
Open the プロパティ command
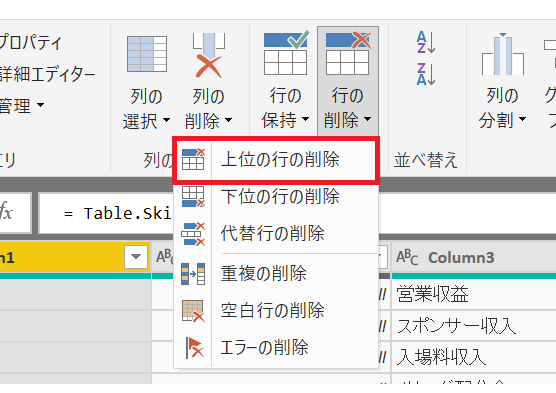click(30, 43)
